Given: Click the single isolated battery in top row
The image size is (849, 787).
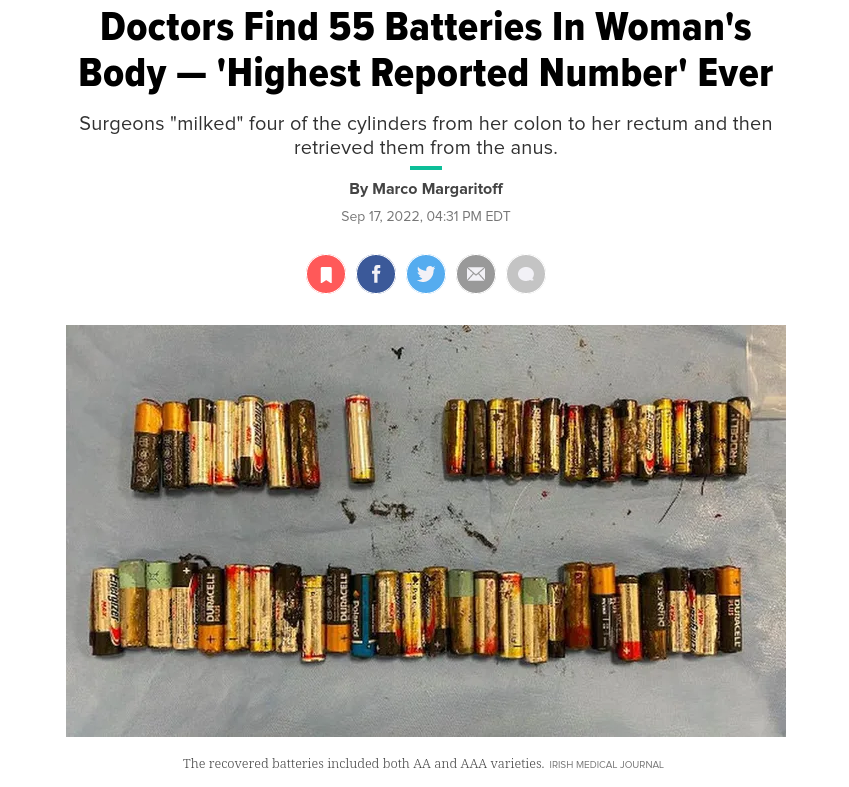Looking at the screenshot, I should click(x=360, y=438).
